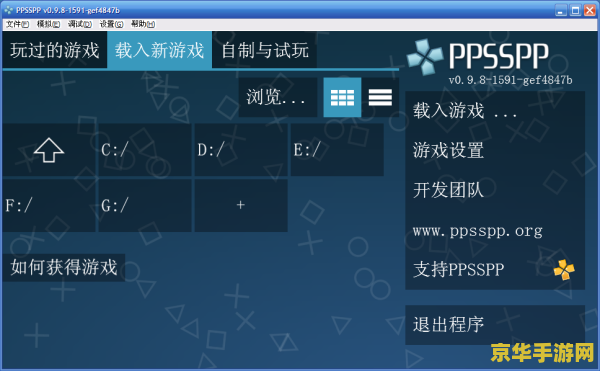Switch to 玩过的游戏 tab
The image size is (600, 371).
click(55, 50)
